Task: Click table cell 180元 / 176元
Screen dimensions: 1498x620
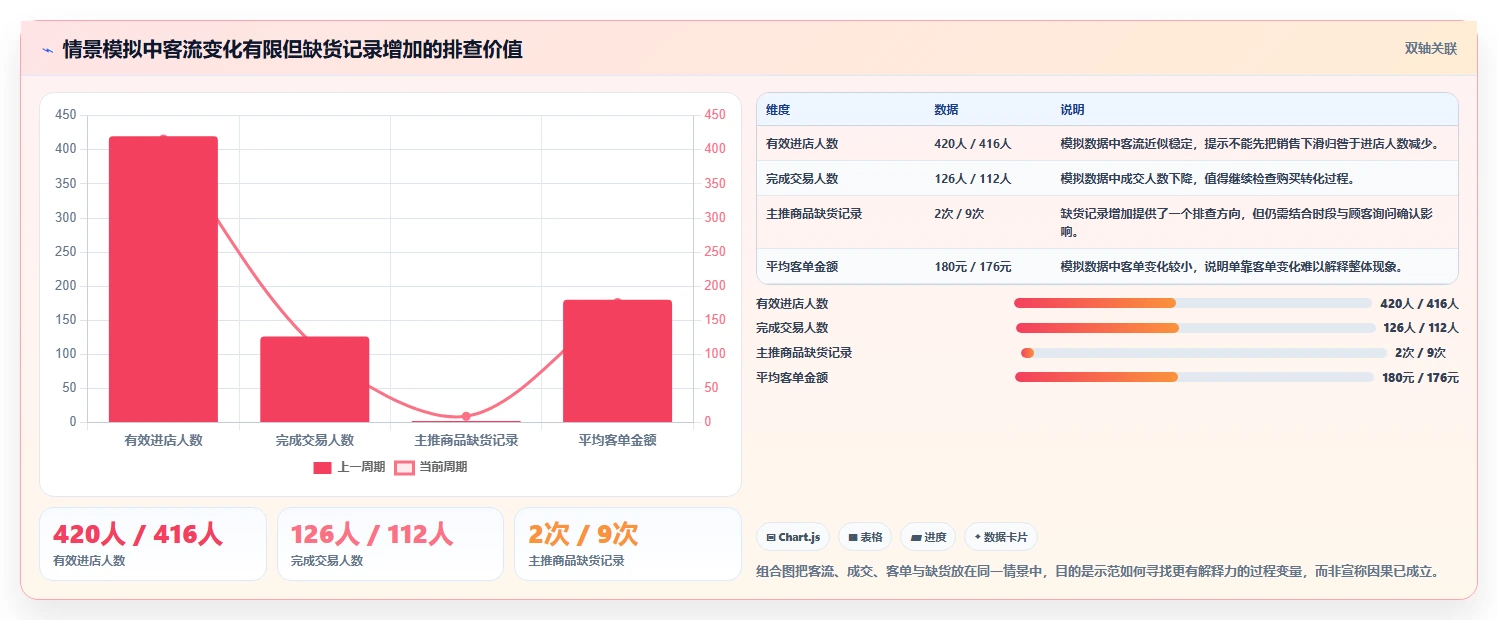Action: tap(972, 267)
